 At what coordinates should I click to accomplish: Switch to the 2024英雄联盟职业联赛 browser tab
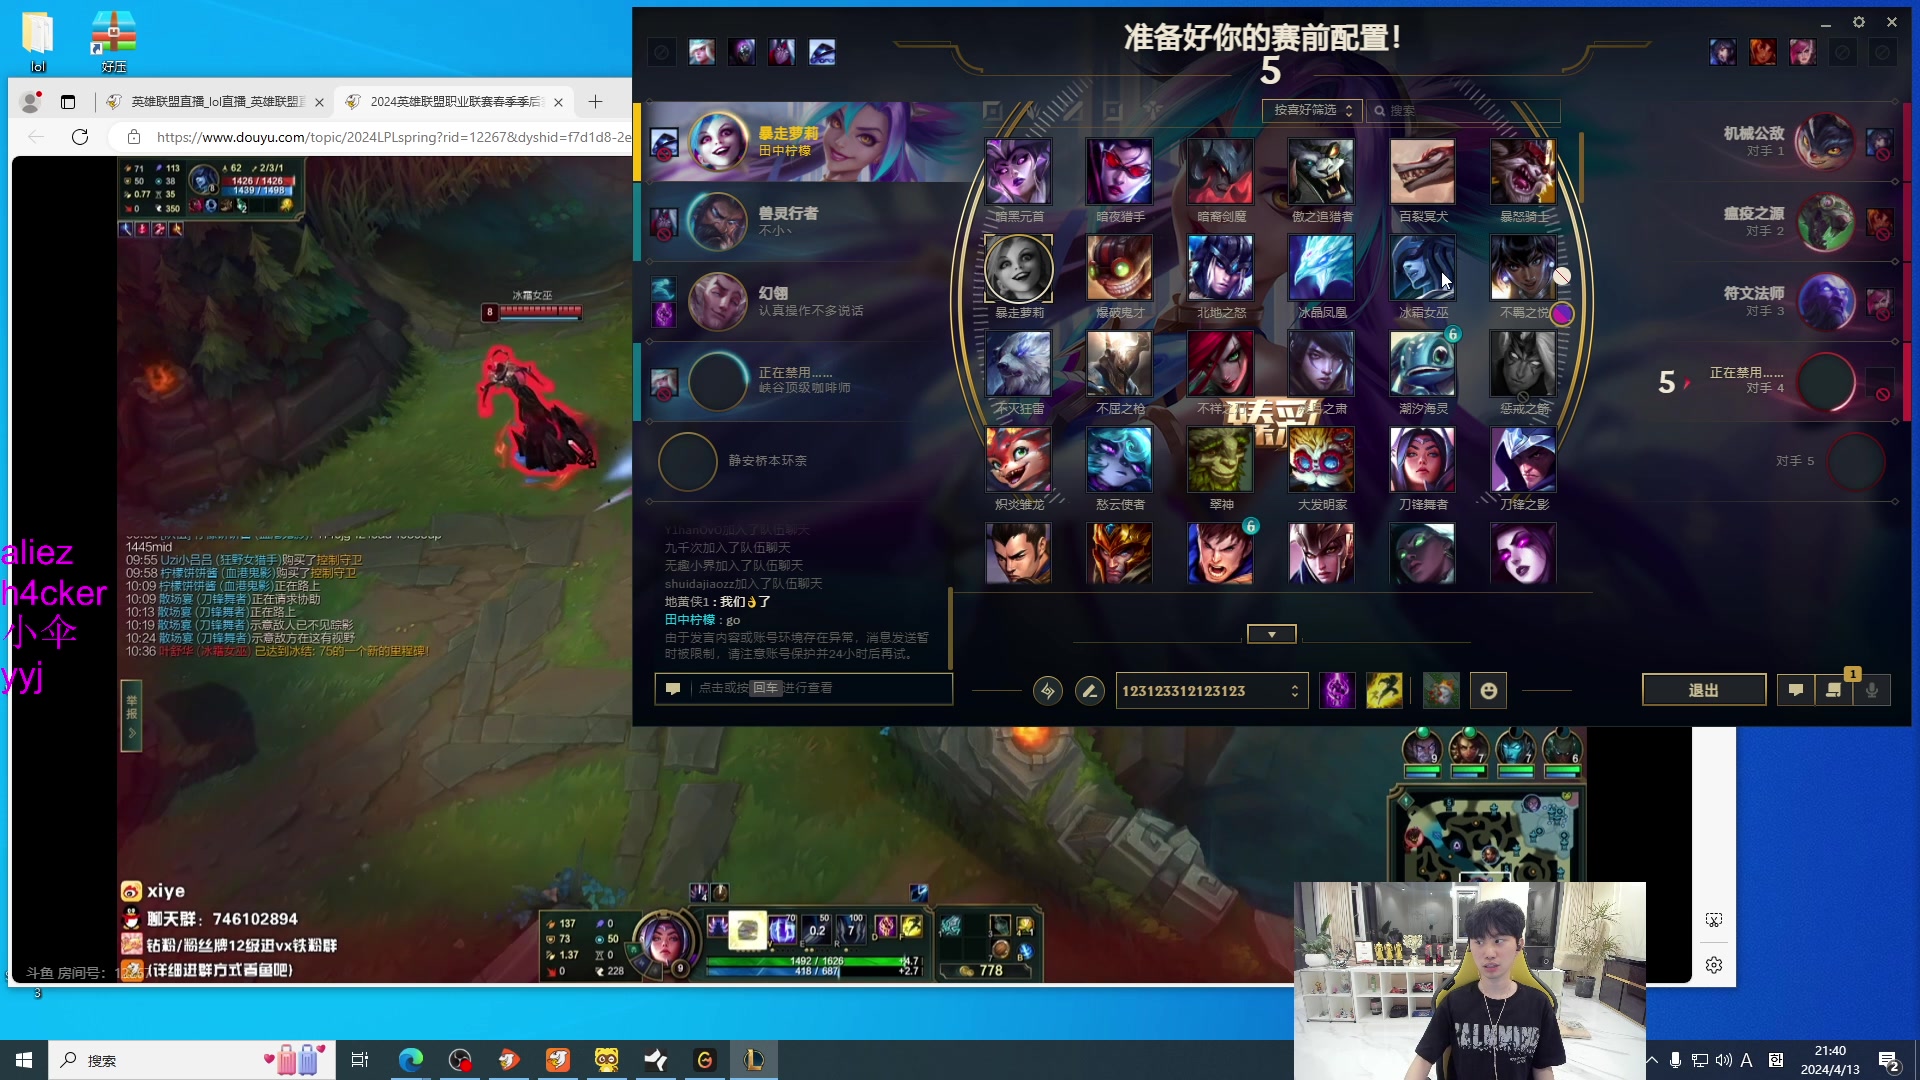[453, 102]
